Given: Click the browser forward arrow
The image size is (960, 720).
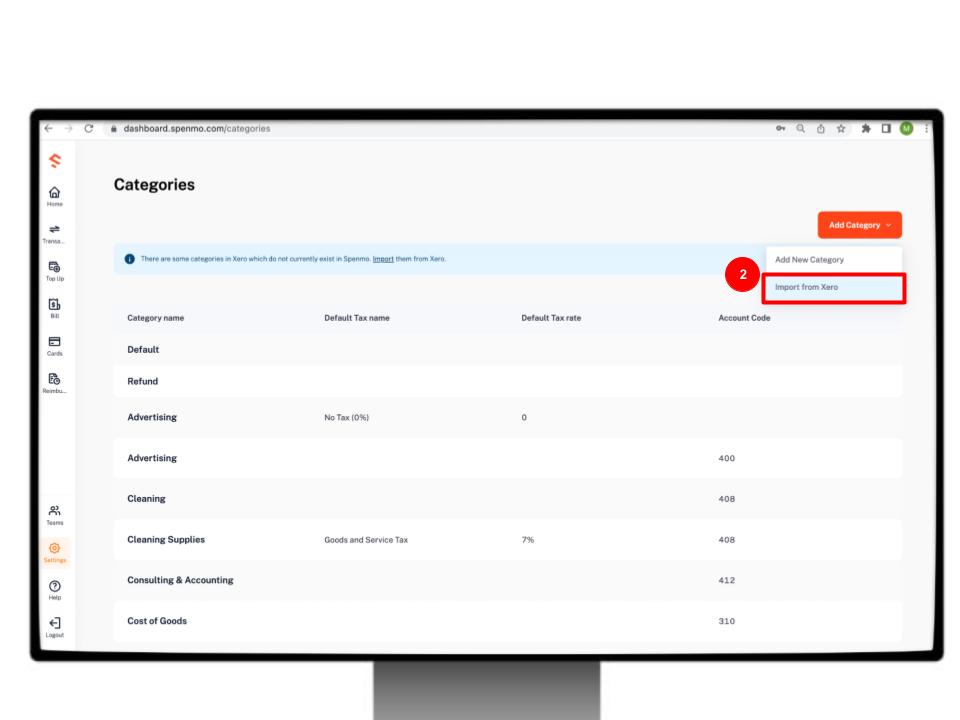Looking at the screenshot, I should point(69,129).
